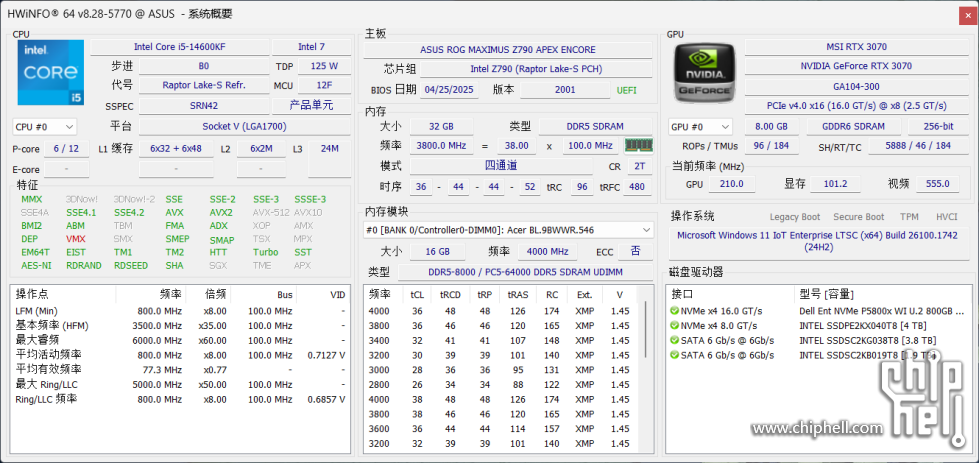Click the AES-NI feature flag
The height and width of the screenshot is (463, 979).
[36, 265]
